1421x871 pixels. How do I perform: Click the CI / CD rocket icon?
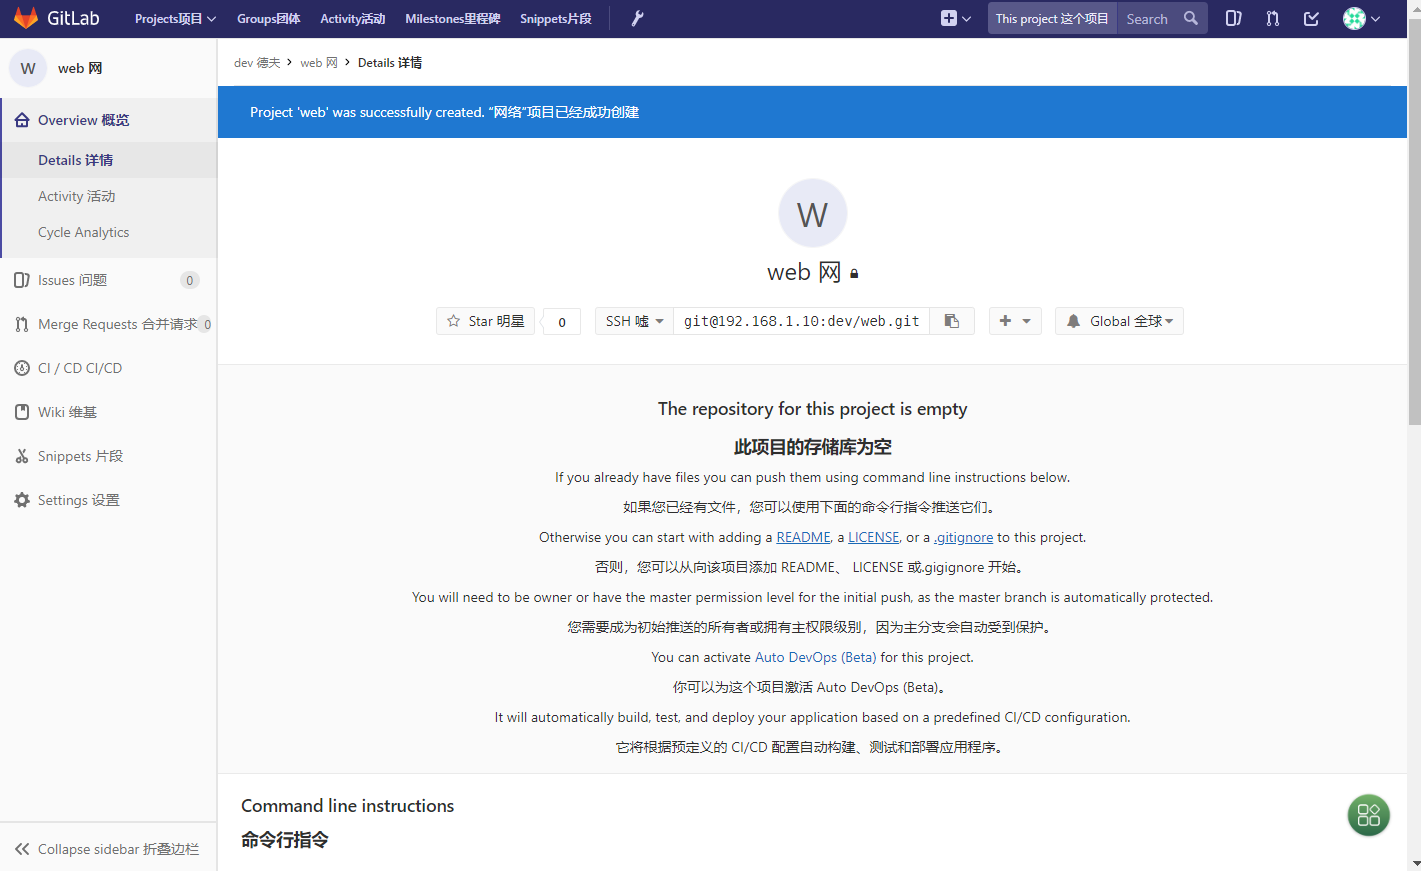point(22,368)
